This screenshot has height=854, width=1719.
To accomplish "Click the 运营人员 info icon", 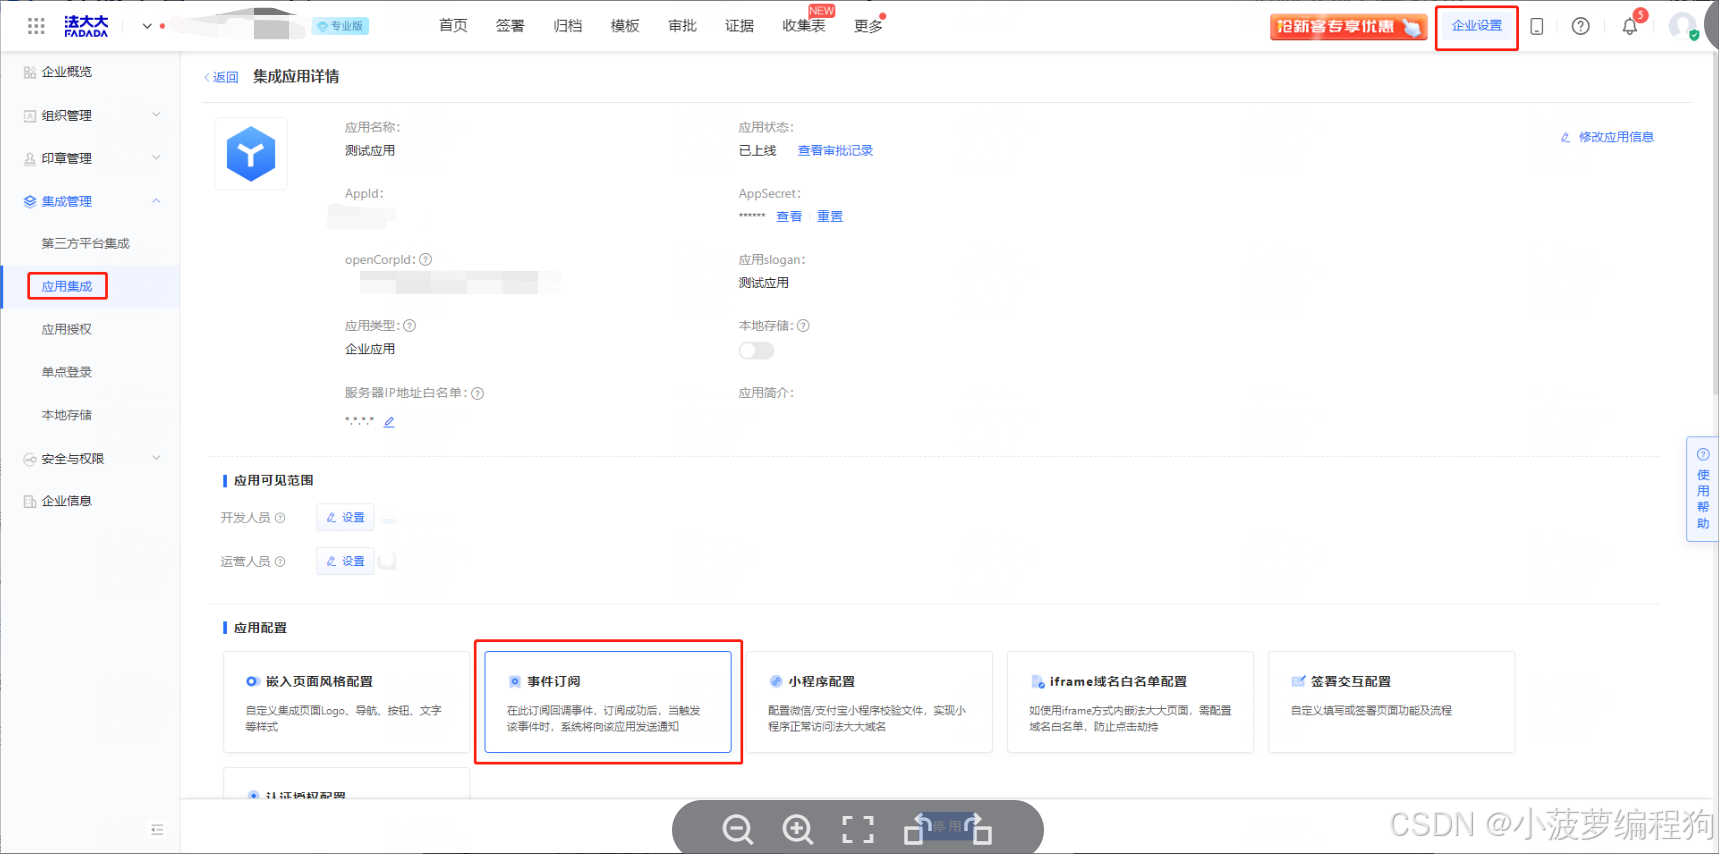I will [x=280, y=562].
